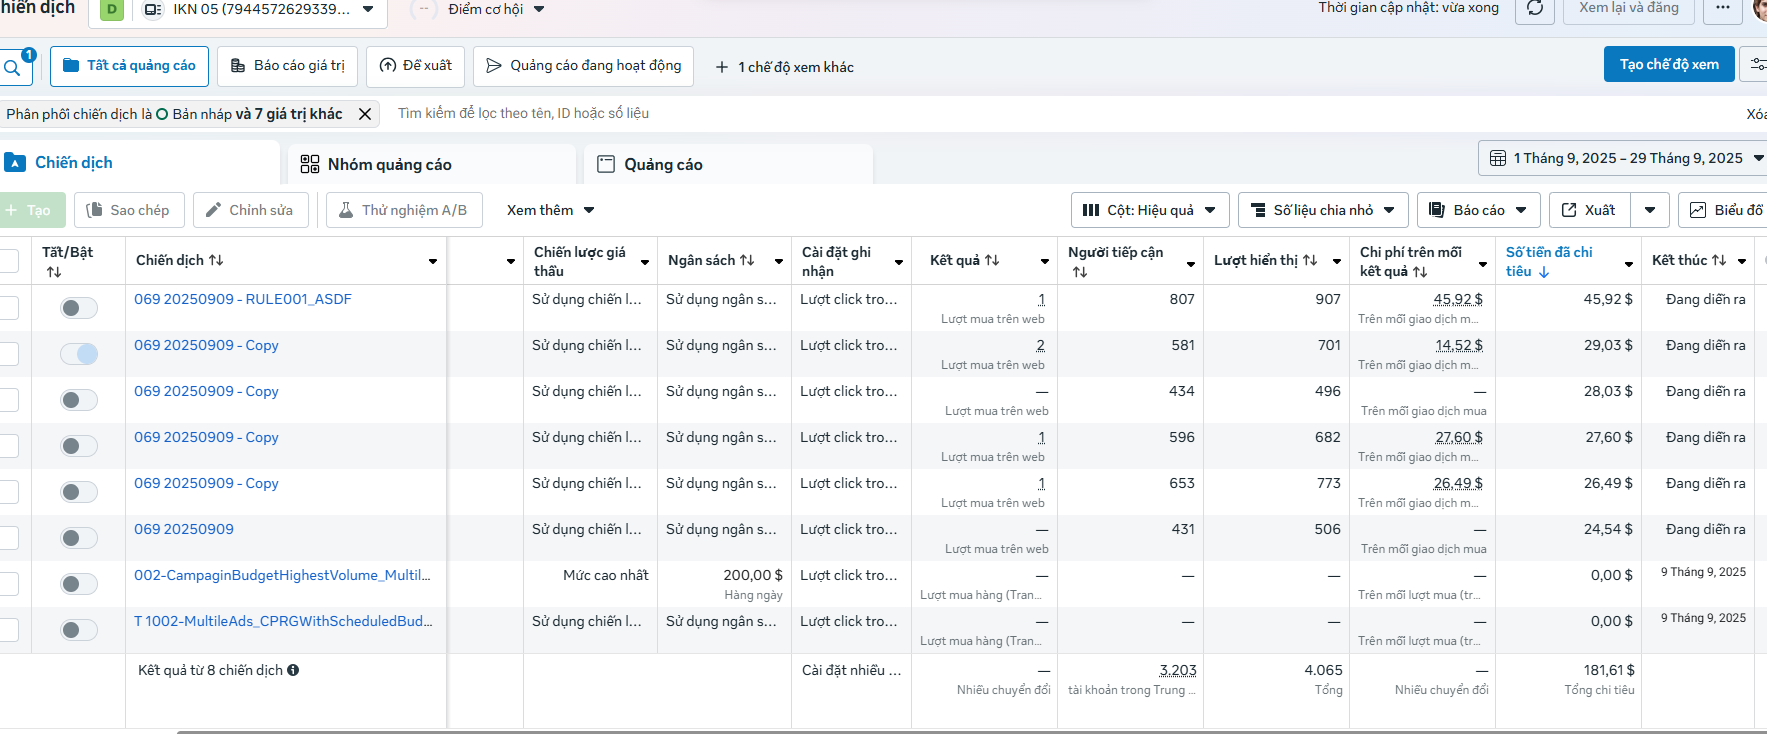
Task: Open the 069 20250909 - RULE001_ASDF campaign link
Action: 243,299
